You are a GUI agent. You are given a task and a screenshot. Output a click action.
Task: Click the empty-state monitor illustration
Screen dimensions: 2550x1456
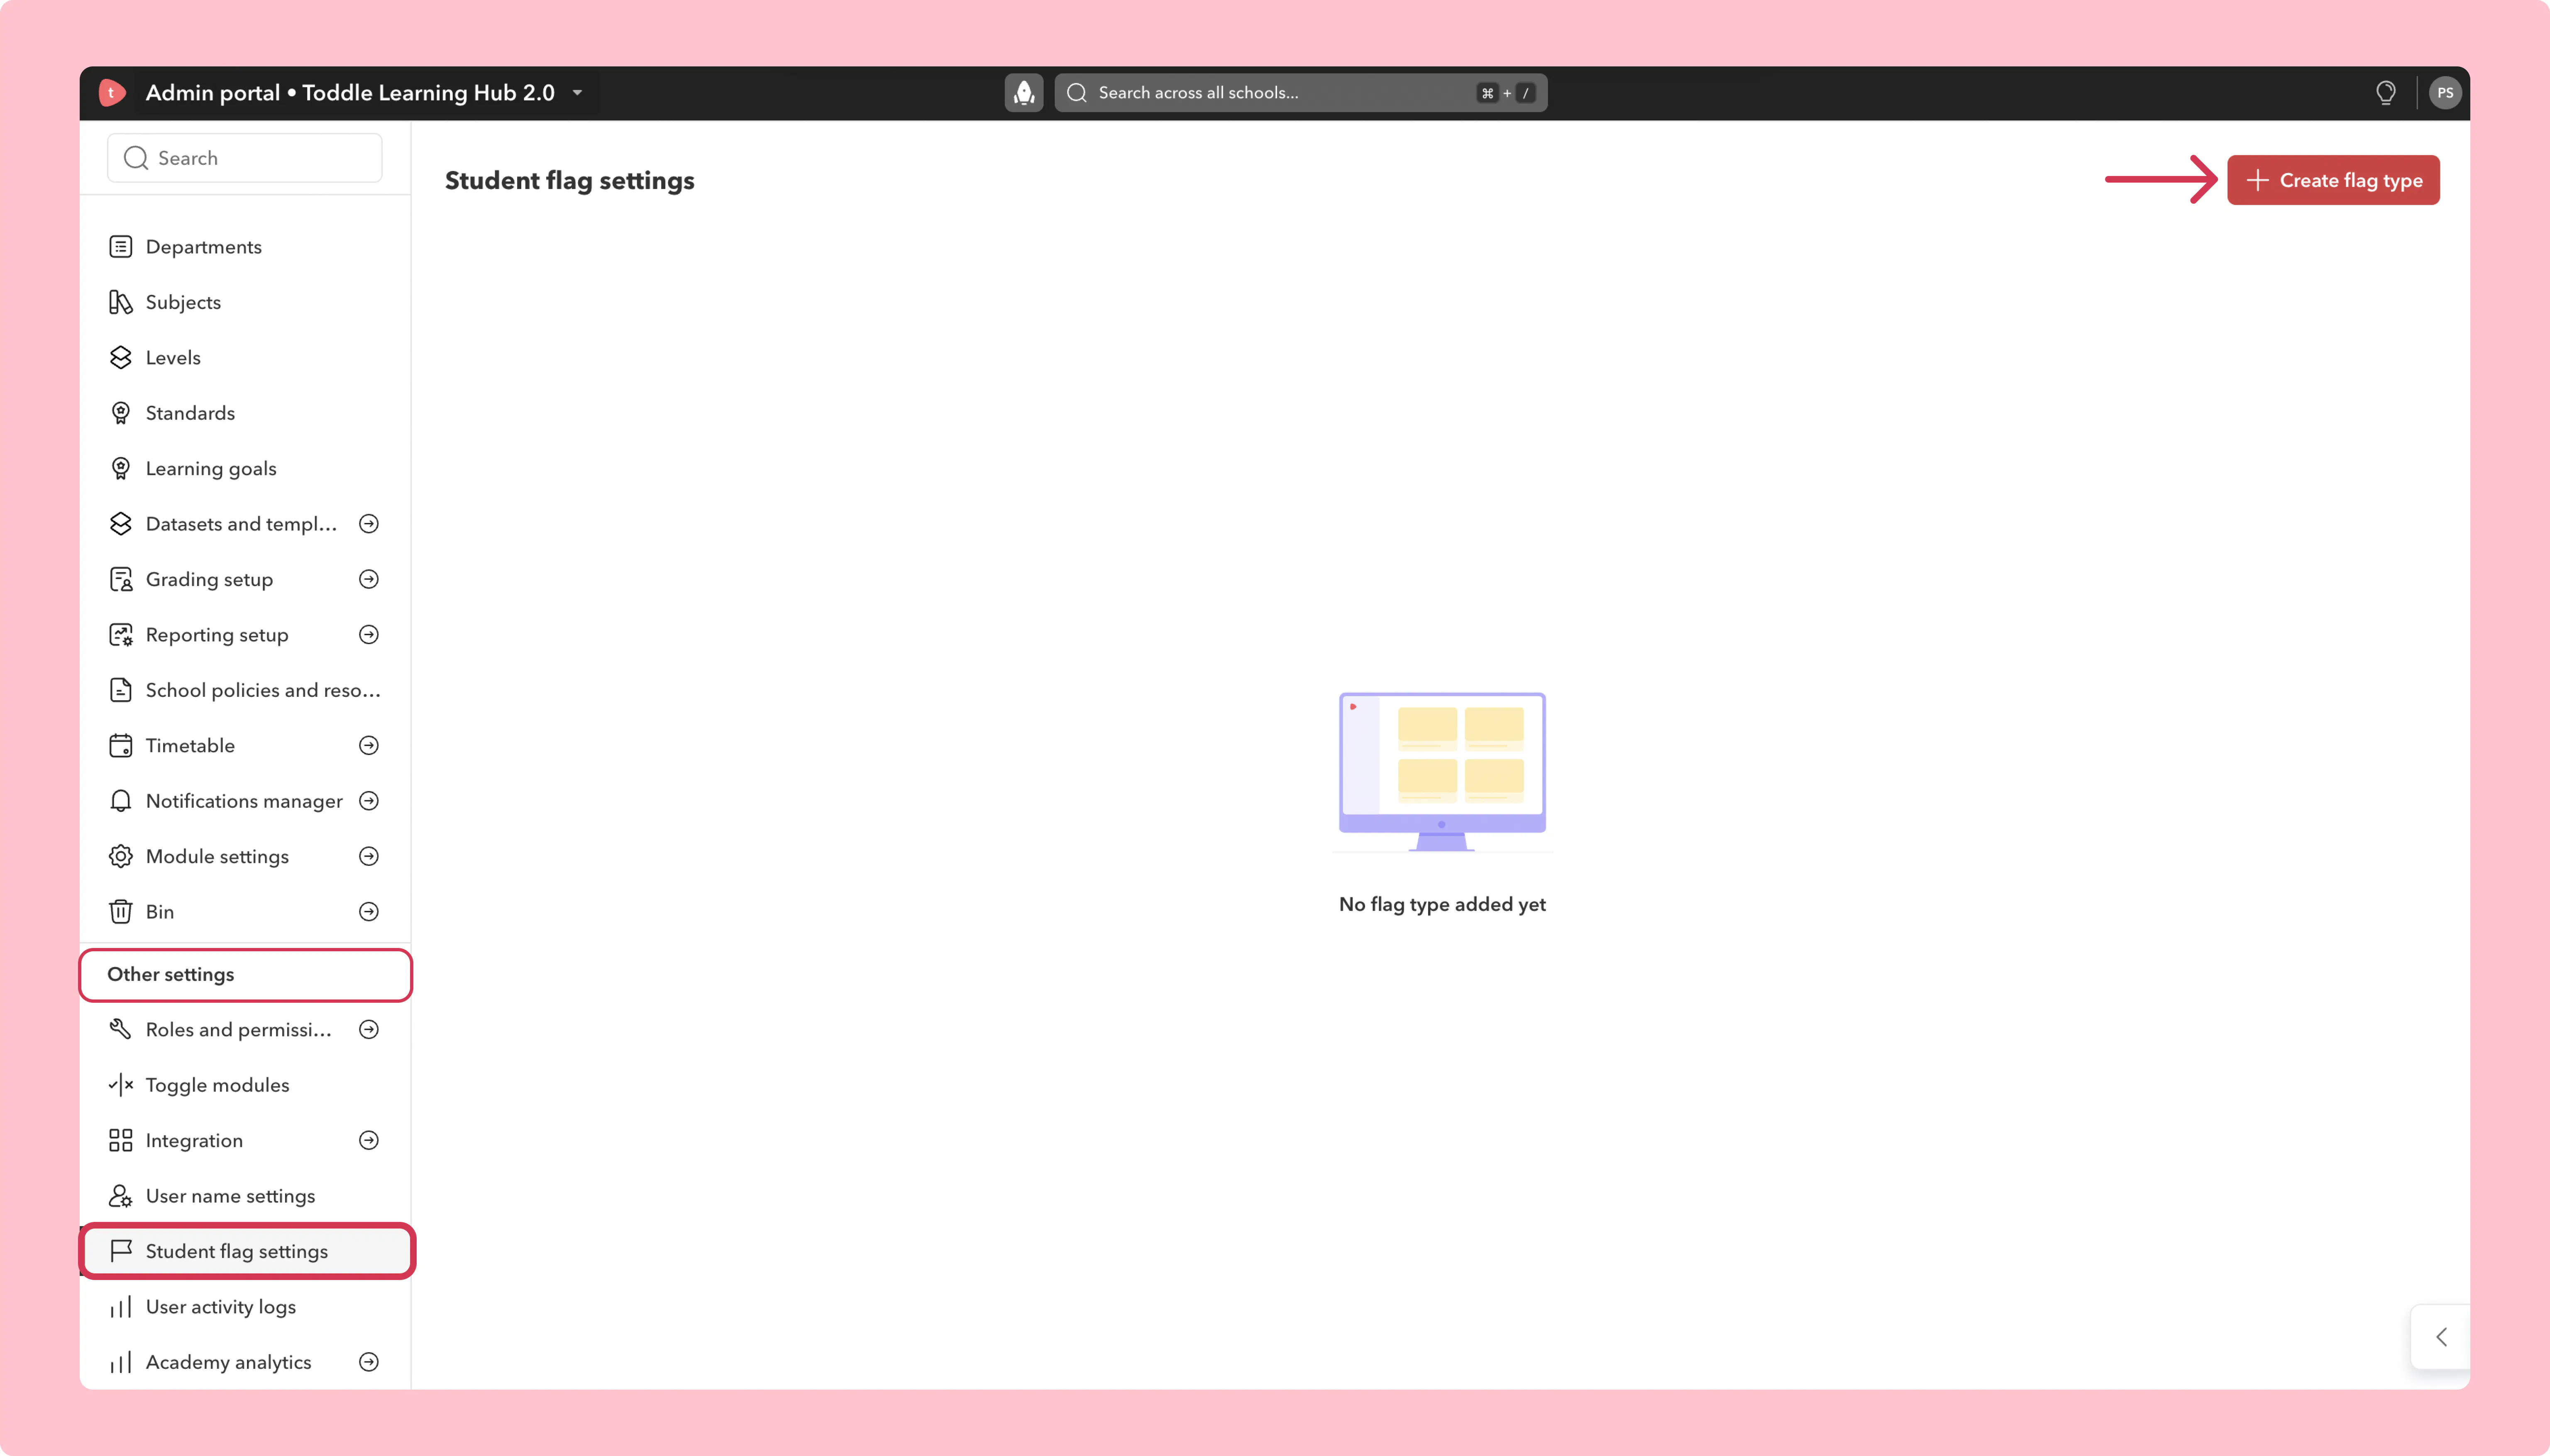[x=1442, y=772]
